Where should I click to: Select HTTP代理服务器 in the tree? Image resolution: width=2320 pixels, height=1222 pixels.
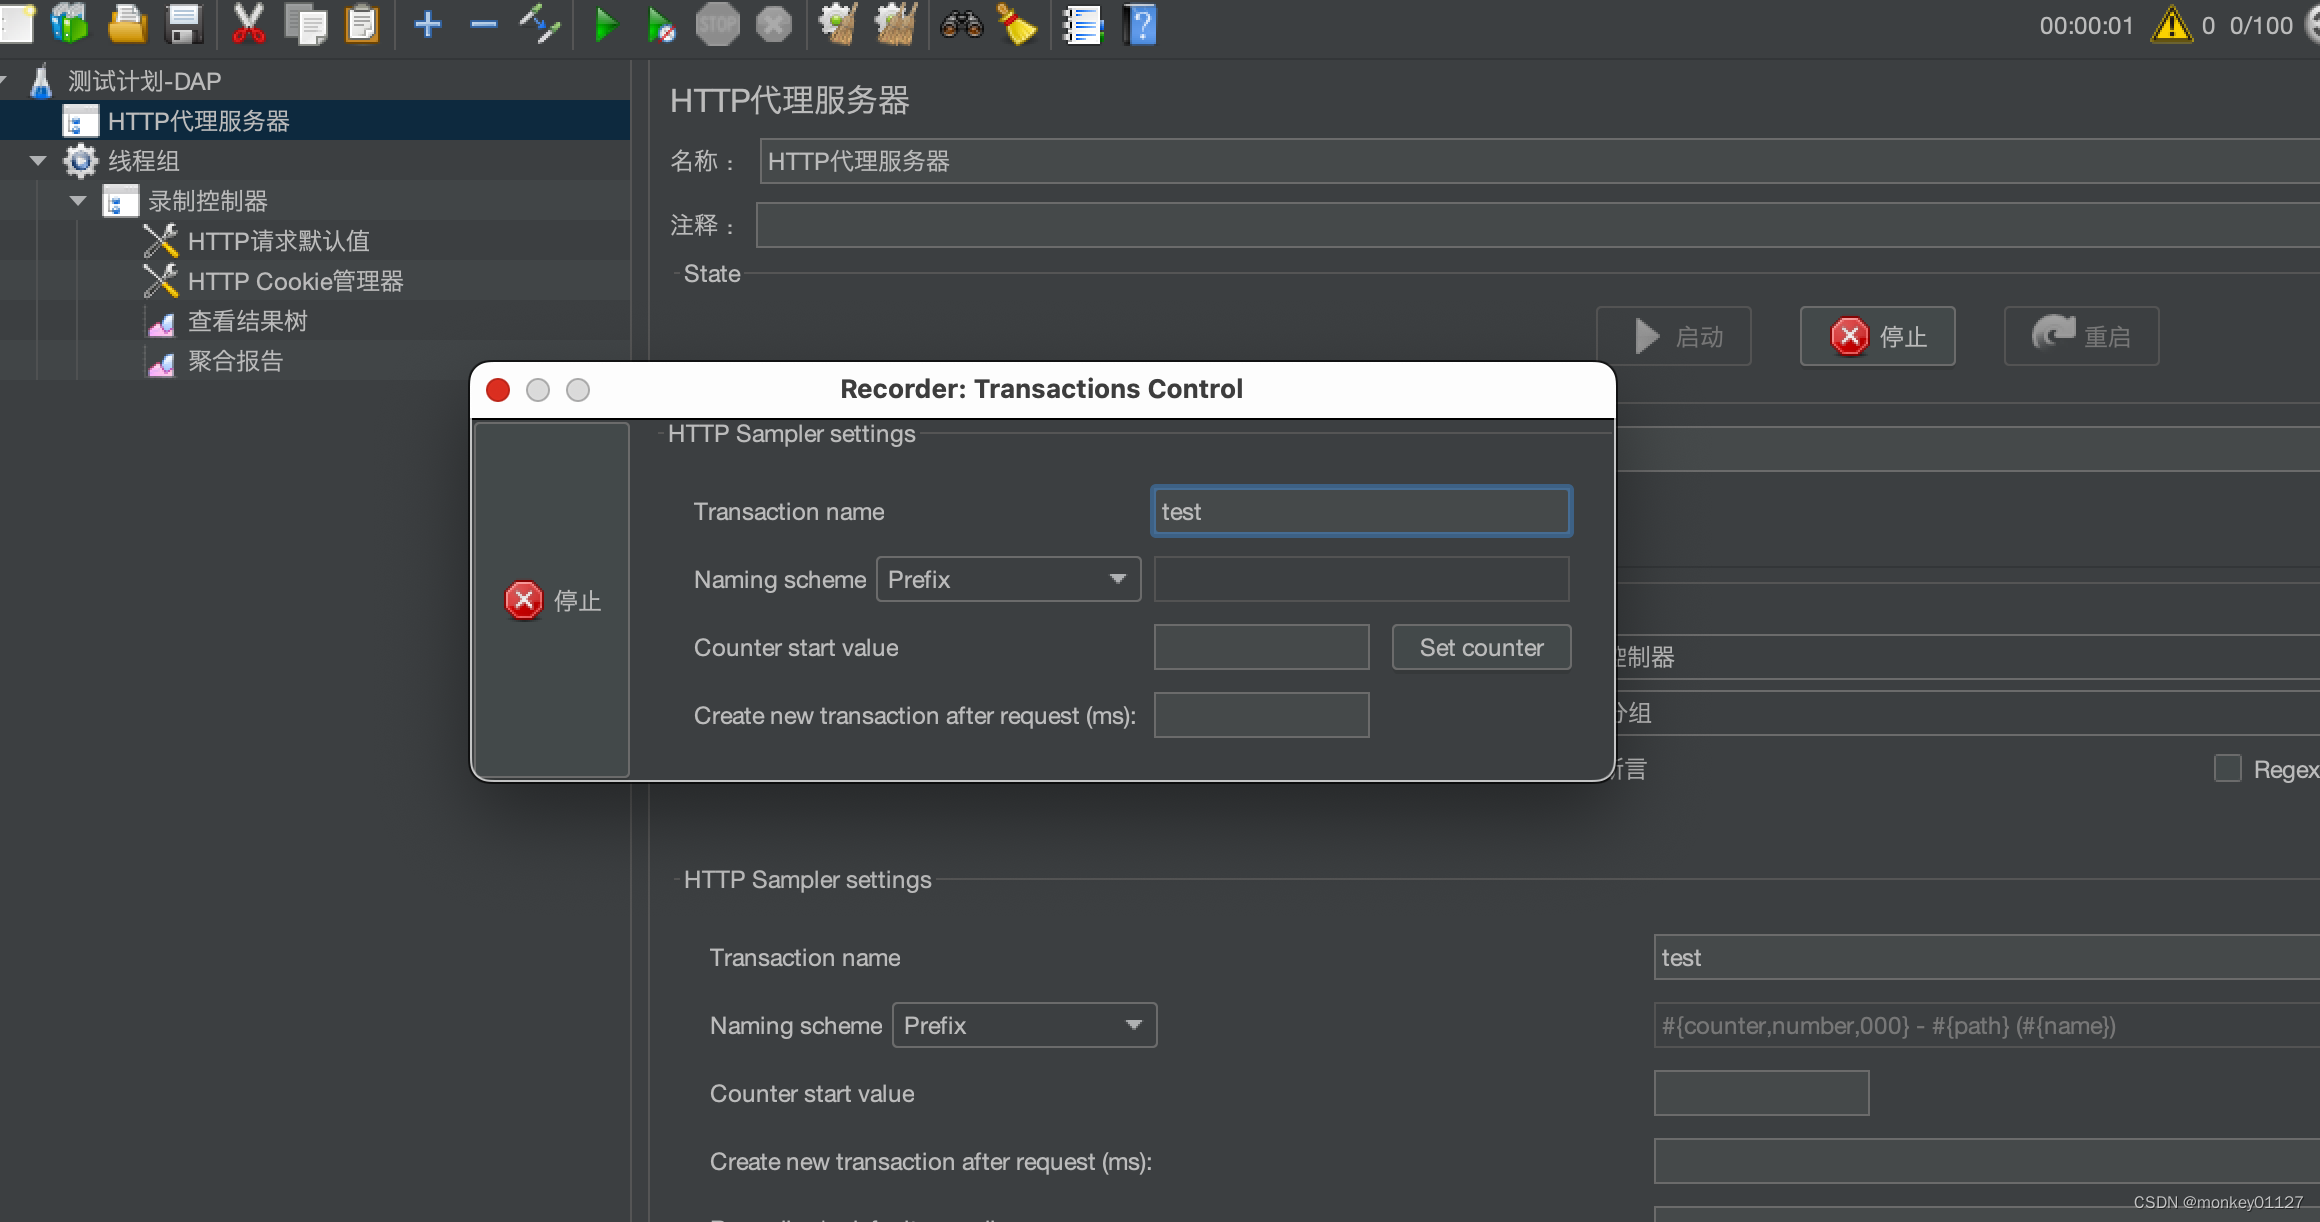coord(198,121)
